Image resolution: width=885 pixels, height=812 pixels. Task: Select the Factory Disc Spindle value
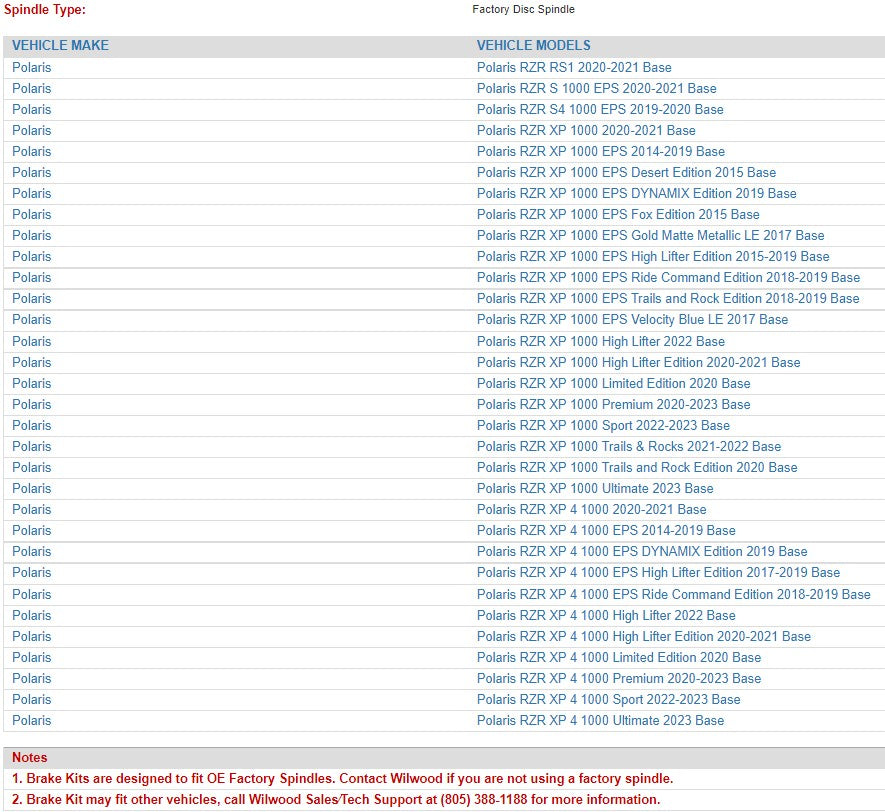(523, 10)
